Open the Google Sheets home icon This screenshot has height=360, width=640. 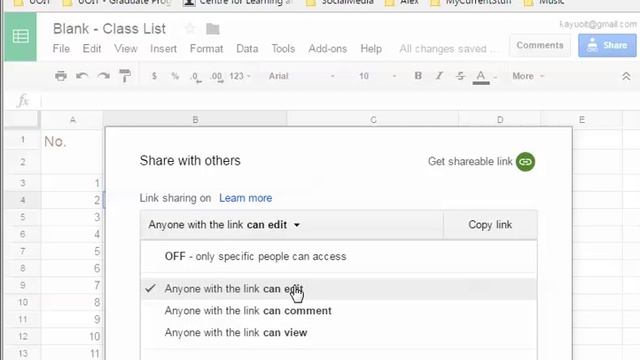[x=20, y=37]
